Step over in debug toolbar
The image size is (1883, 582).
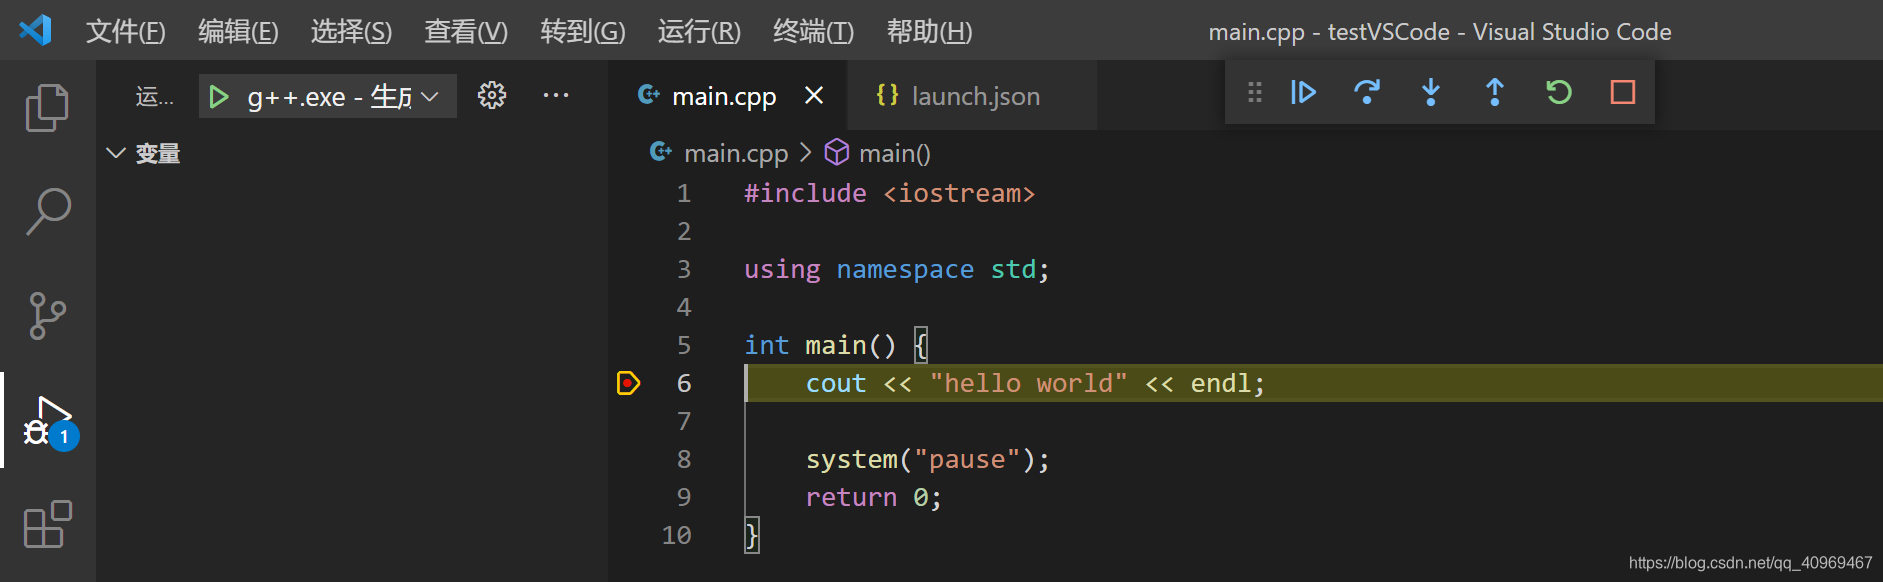point(1367,92)
